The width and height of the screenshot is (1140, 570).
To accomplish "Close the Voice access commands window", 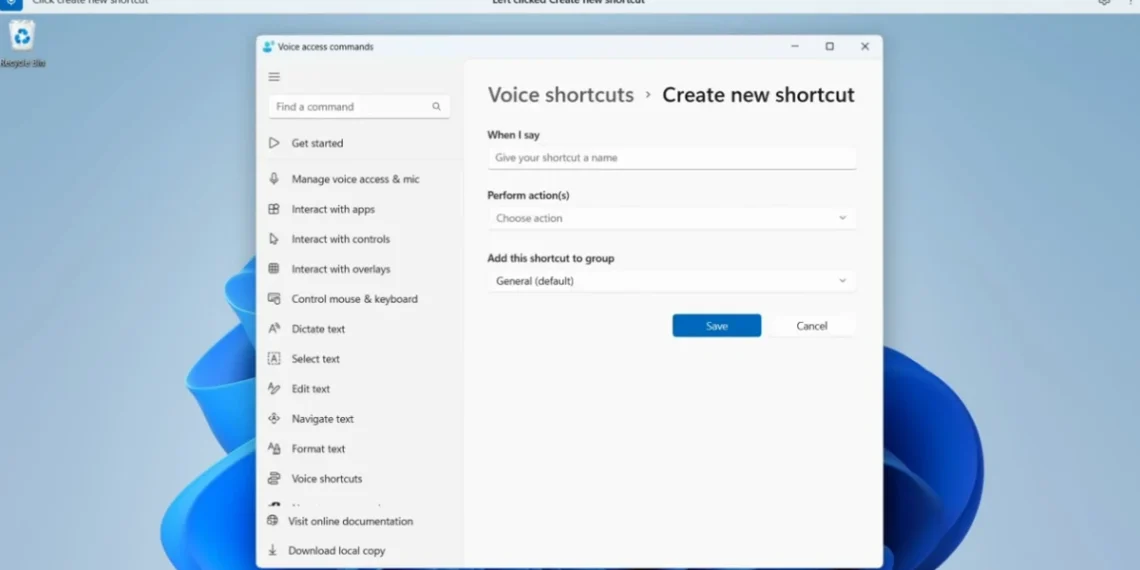I will tap(864, 47).
